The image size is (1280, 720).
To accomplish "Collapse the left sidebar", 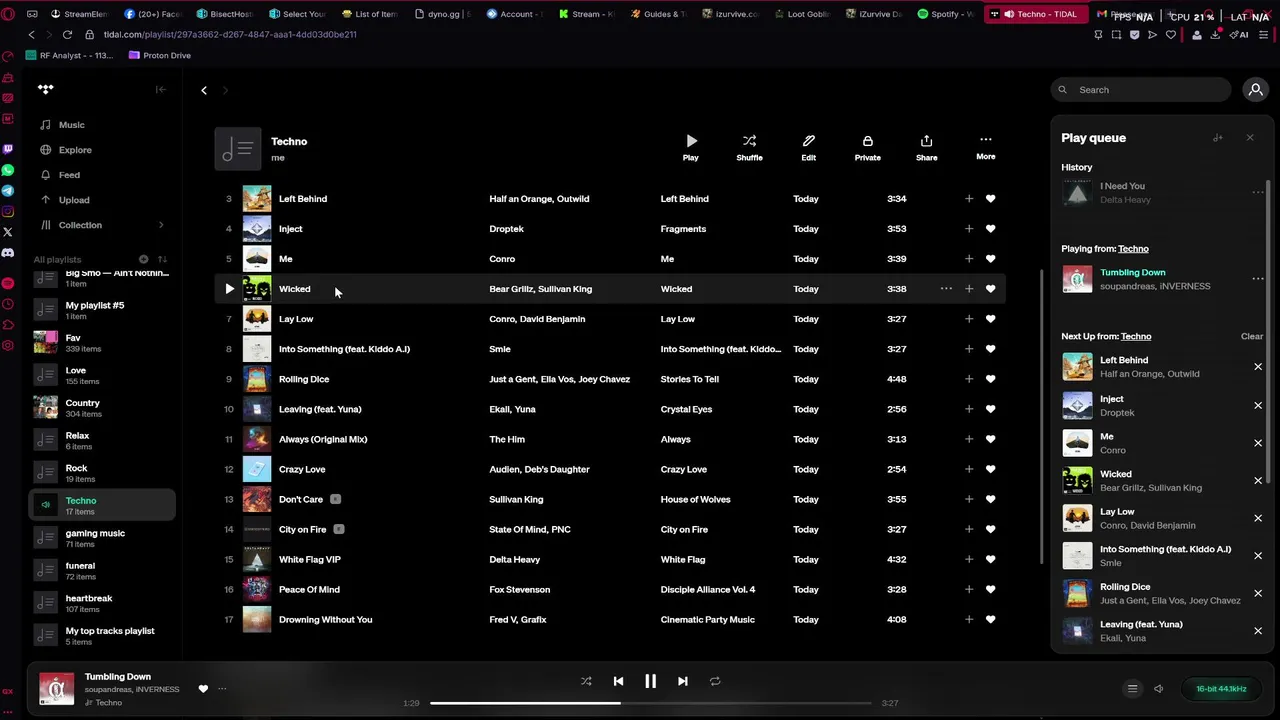I will [160, 90].
